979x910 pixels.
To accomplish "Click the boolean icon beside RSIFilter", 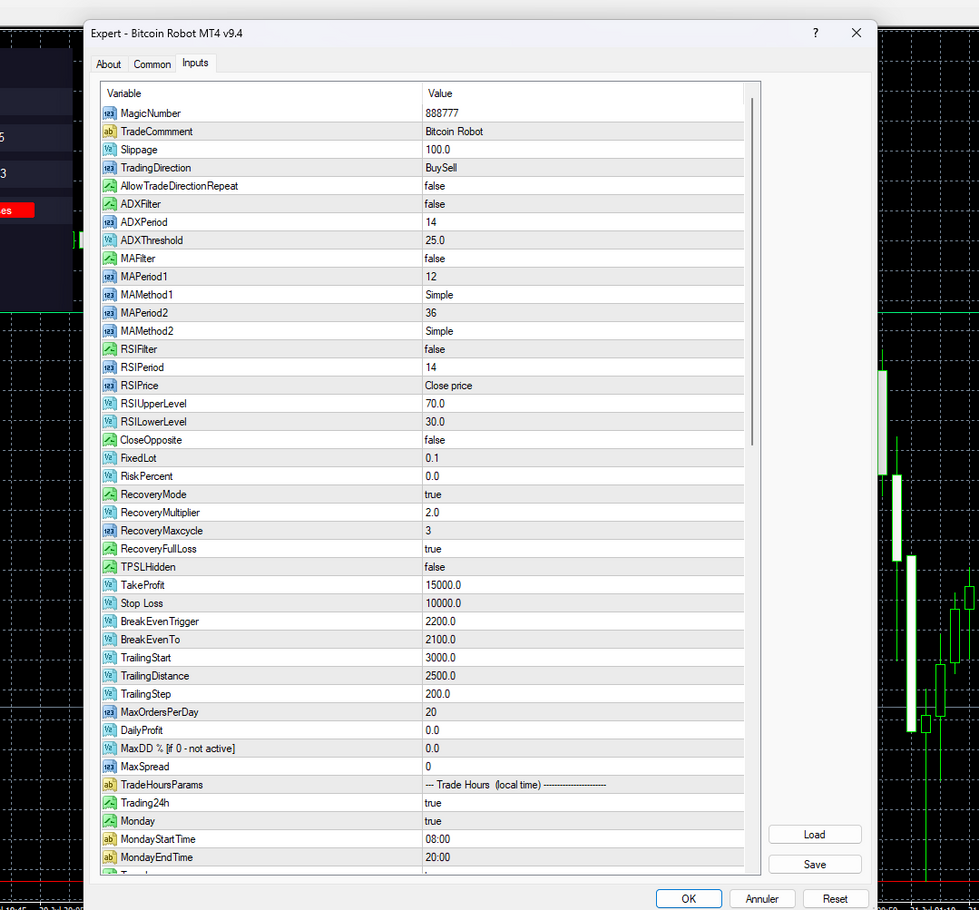I will click(x=109, y=349).
